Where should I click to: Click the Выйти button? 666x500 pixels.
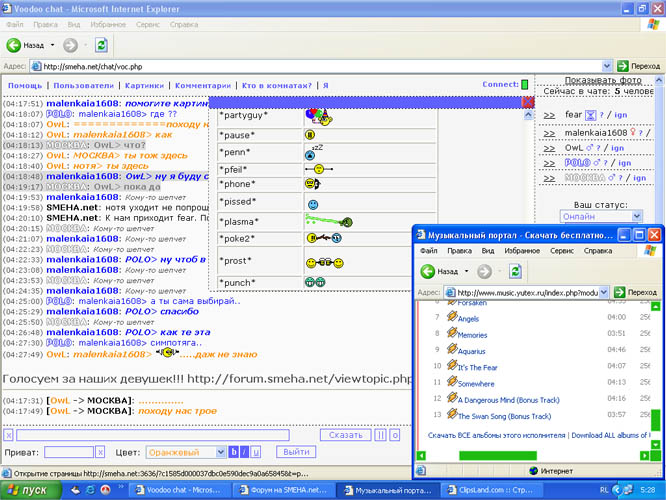pyautogui.click(x=296, y=452)
